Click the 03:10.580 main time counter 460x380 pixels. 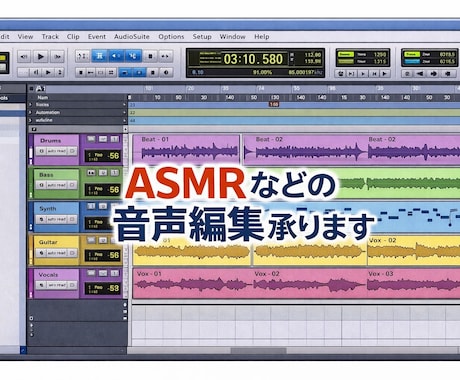coord(253,59)
